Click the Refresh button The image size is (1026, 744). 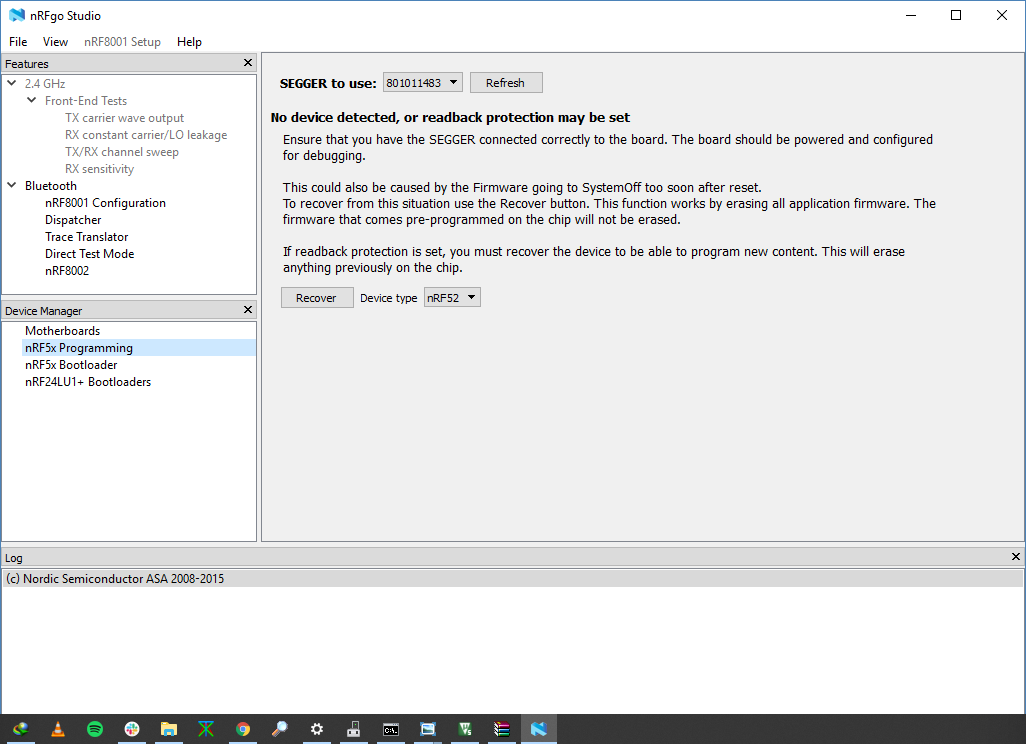(506, 83)
